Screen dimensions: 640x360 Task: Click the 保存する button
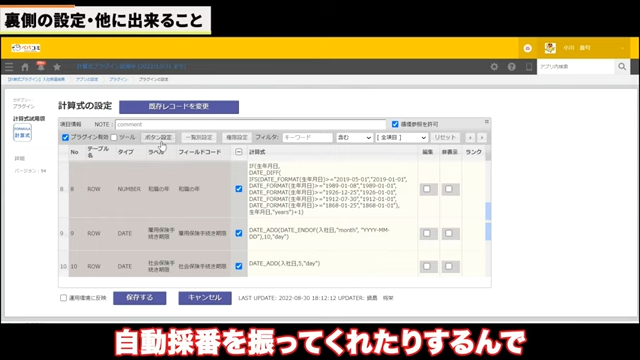pyautogui.click(x=140, y=298)
